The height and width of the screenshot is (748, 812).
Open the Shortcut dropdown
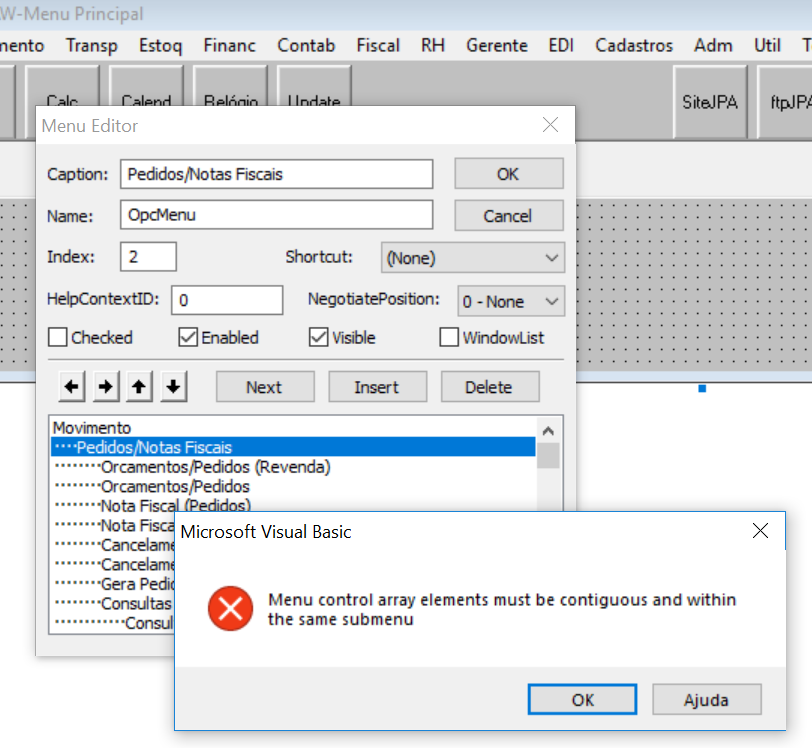click(473, 257)
